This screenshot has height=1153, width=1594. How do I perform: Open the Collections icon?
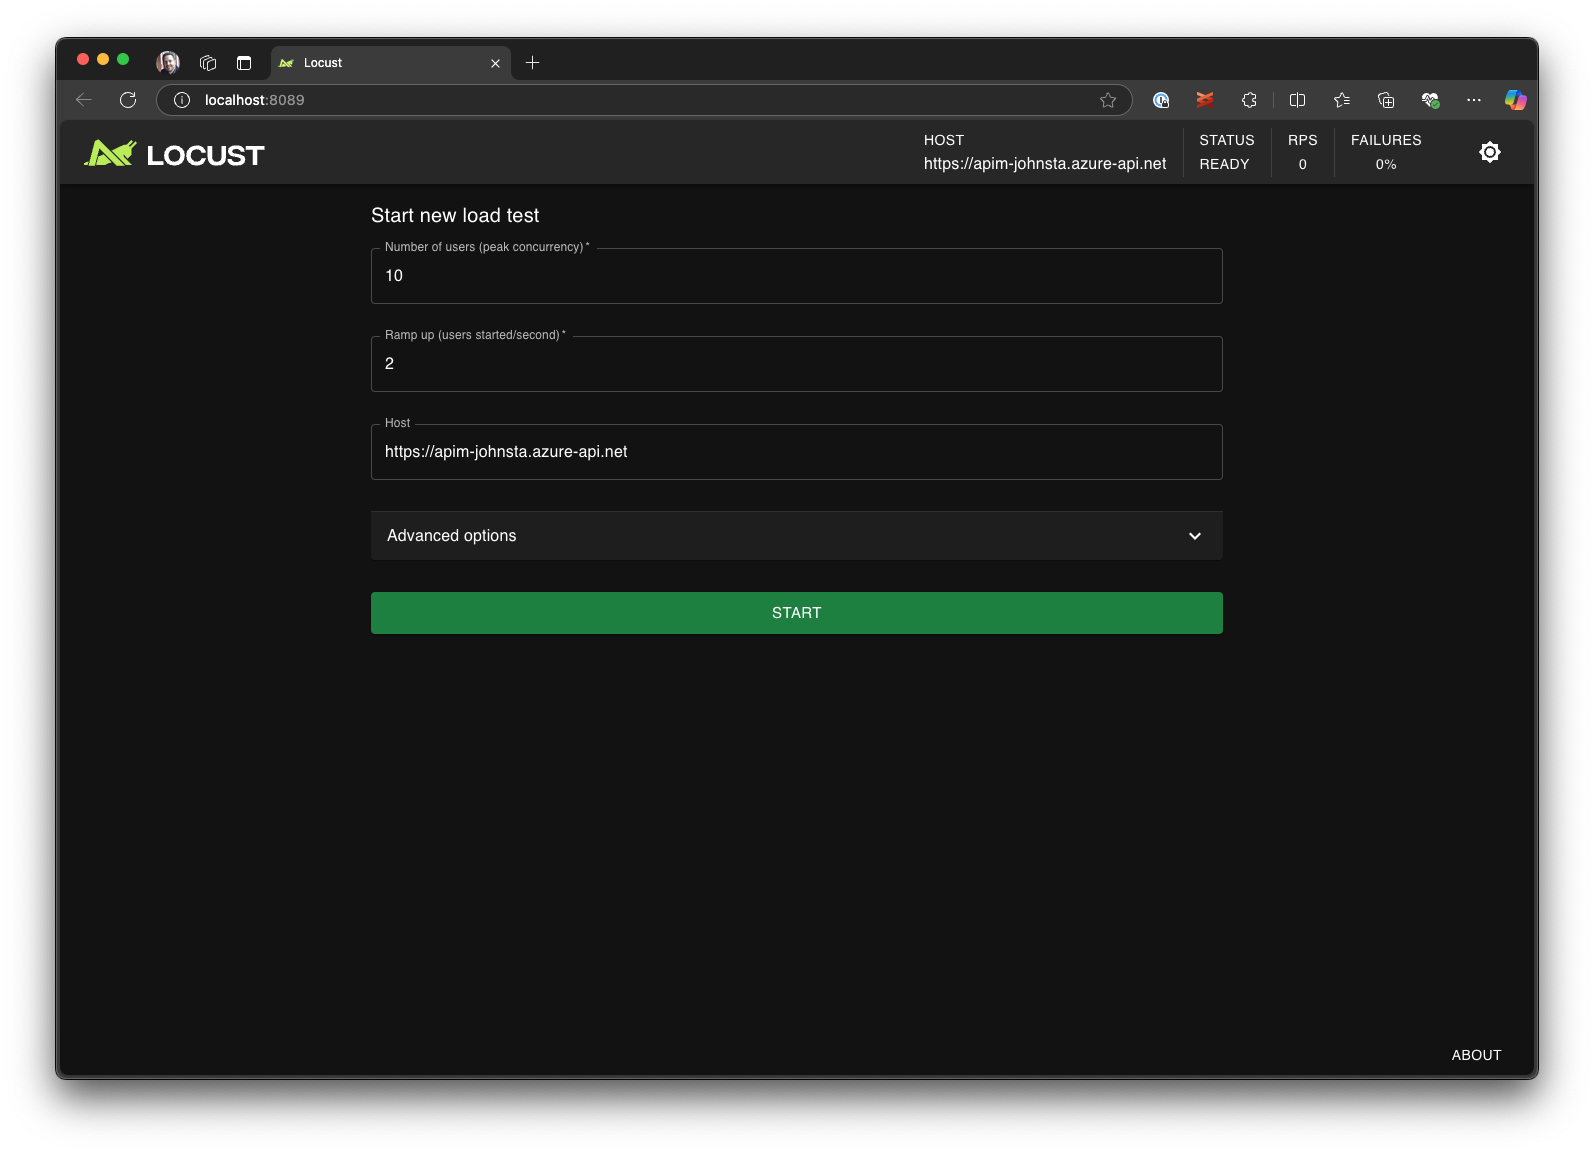pyautogui.click(x=1385, y=100)
